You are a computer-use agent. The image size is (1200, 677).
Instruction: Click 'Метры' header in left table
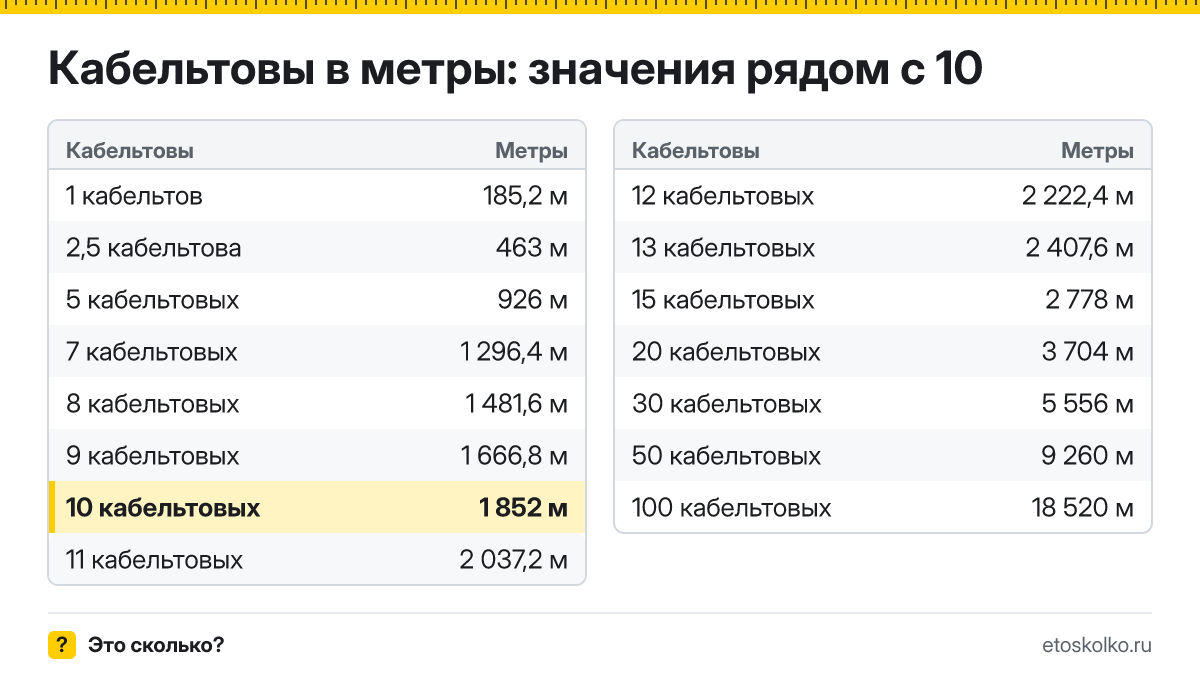point(532,151)
